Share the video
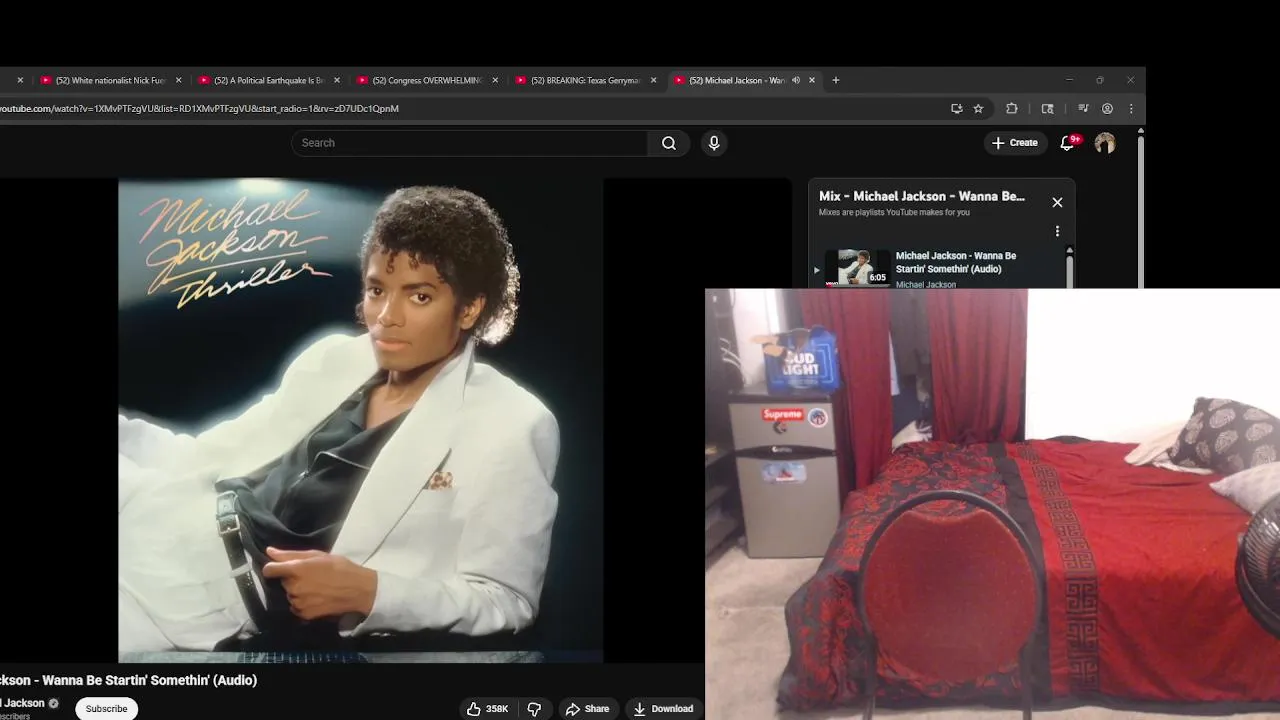The height and width of the screenshot is (720, 1280). point(587,708)
